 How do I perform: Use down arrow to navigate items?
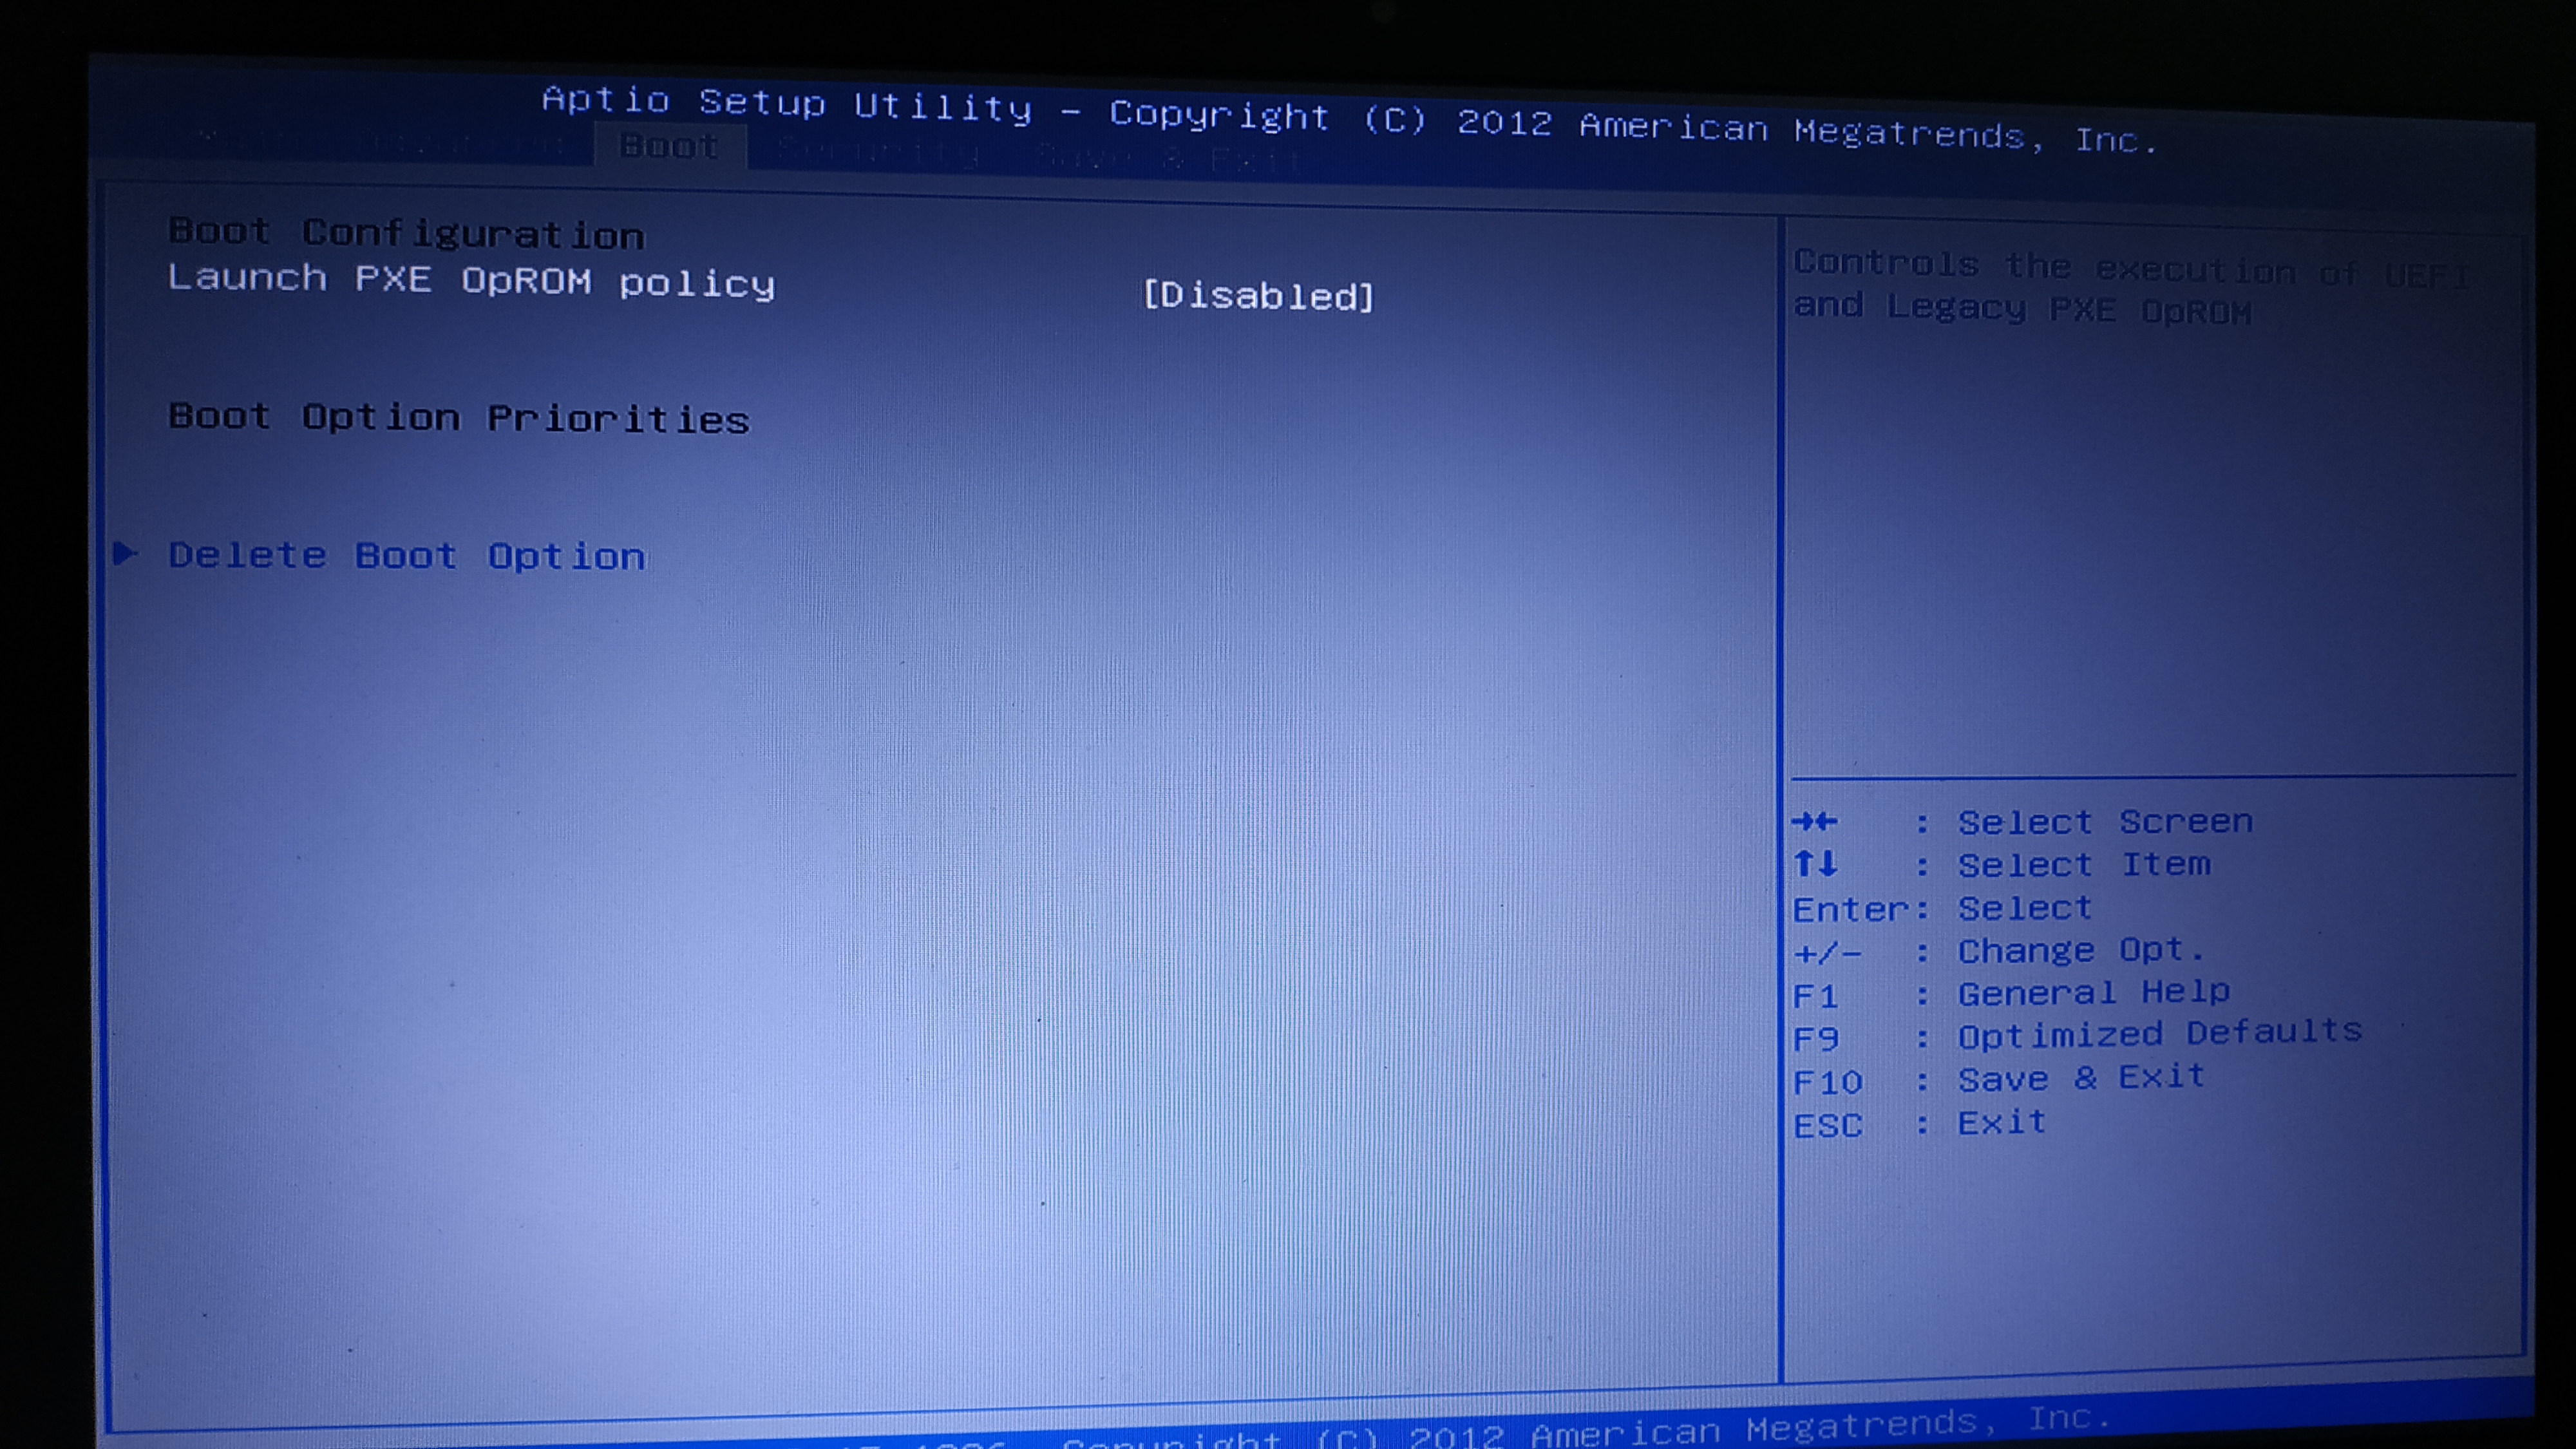click(1828, 864)
